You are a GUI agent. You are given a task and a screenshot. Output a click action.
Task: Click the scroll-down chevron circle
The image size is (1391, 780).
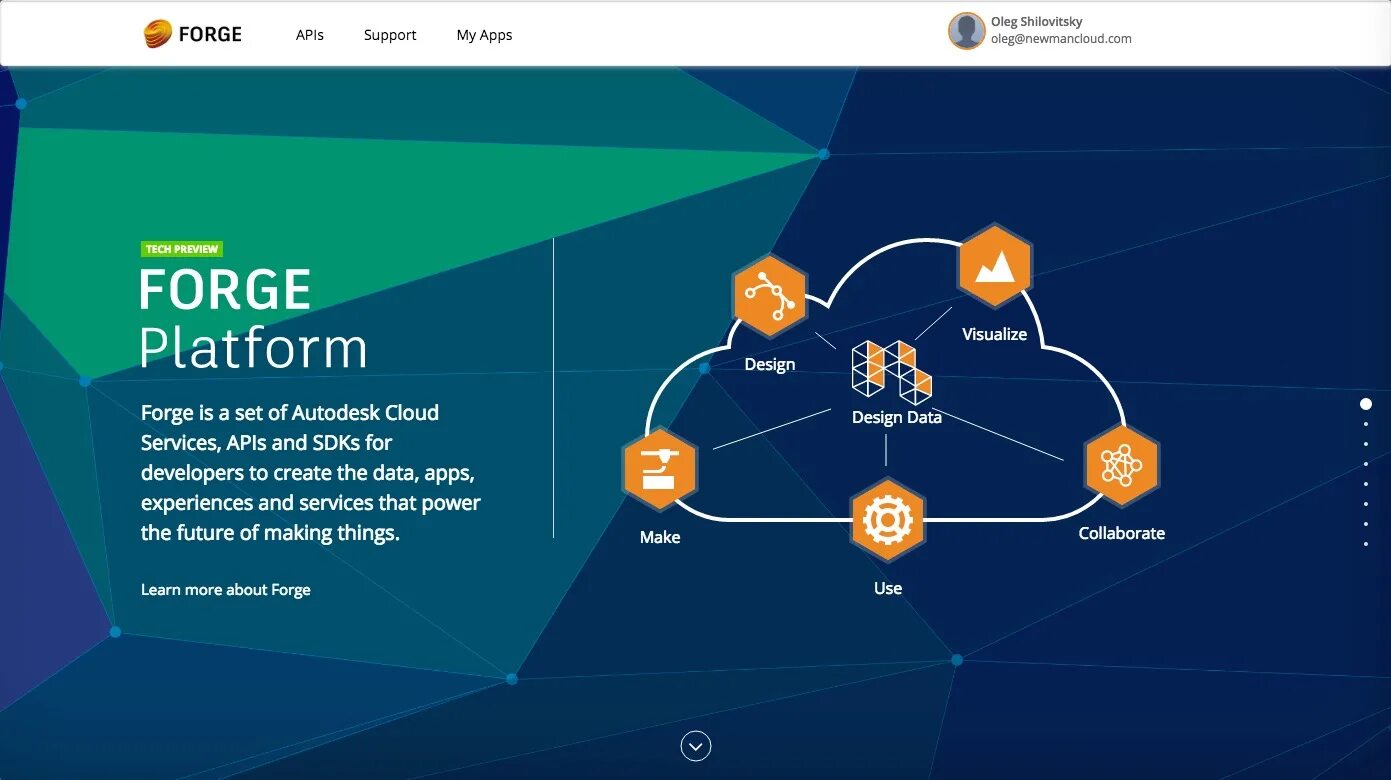[x=696, y=746]
